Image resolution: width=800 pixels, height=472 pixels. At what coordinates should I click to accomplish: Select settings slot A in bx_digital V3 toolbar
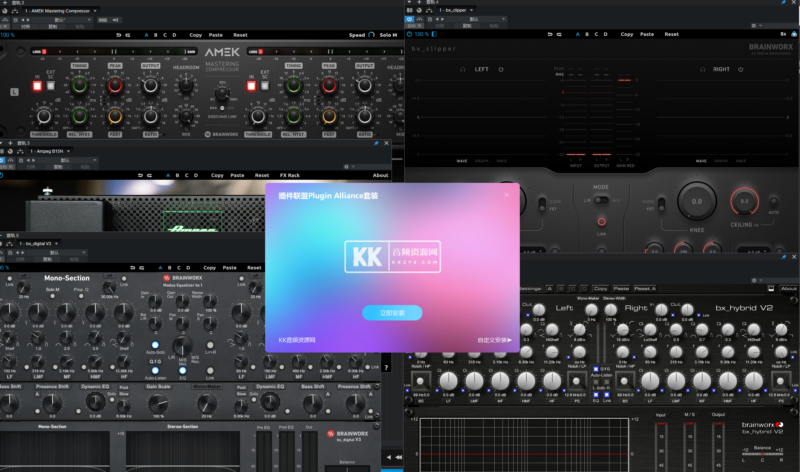[160, 267]
